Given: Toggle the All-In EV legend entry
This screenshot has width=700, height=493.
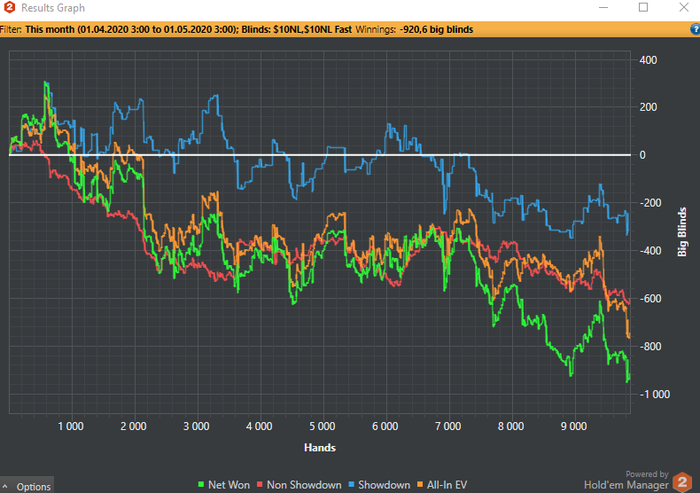Looking at the screenshot, I should coord(442,485).
